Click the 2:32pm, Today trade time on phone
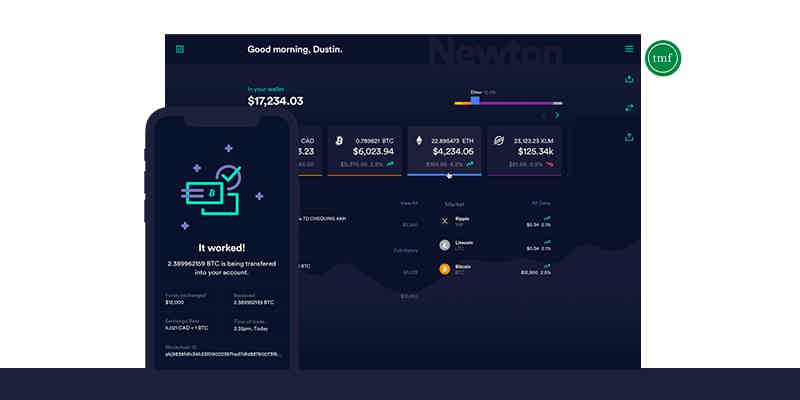 tap(251, 329)
